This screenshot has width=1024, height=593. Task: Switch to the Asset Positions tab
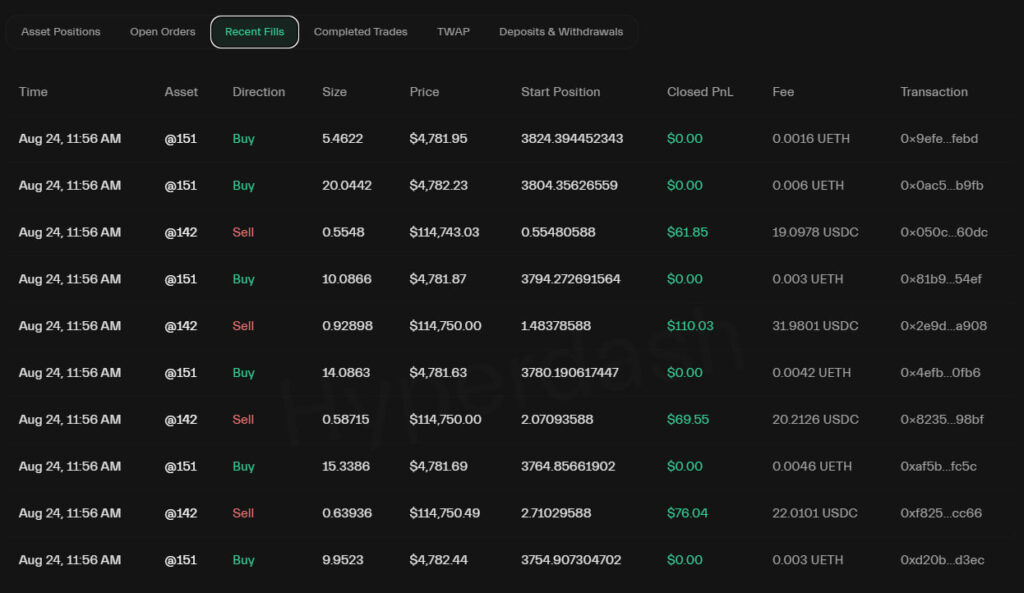(60, 31)
